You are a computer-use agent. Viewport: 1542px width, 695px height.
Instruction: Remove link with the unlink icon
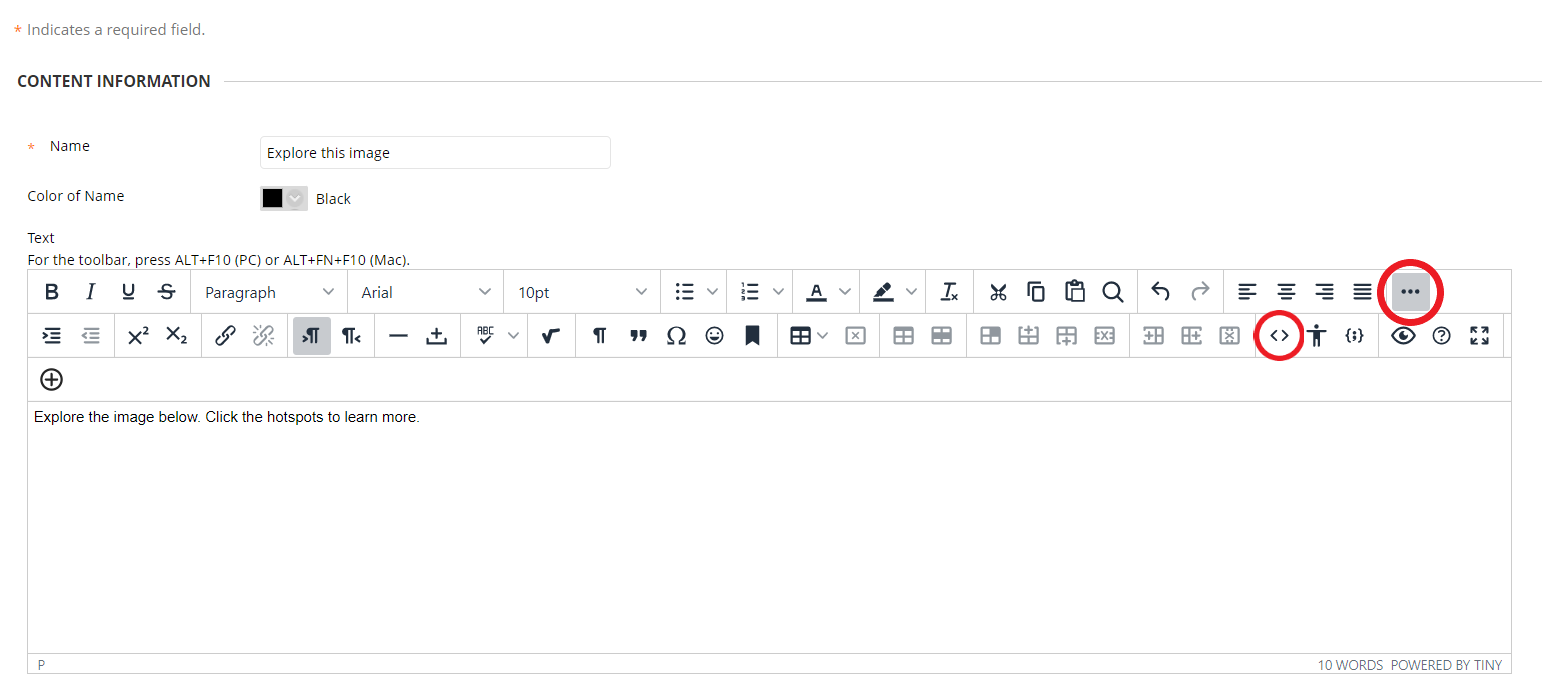263,336
